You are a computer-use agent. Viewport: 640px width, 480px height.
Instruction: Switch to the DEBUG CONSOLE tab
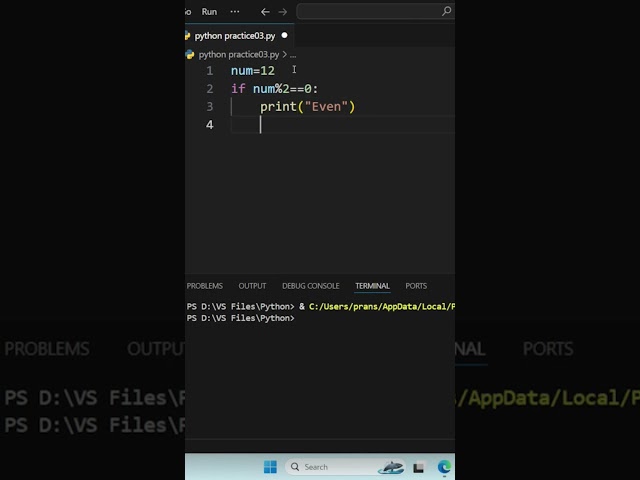tap(311, 286)
